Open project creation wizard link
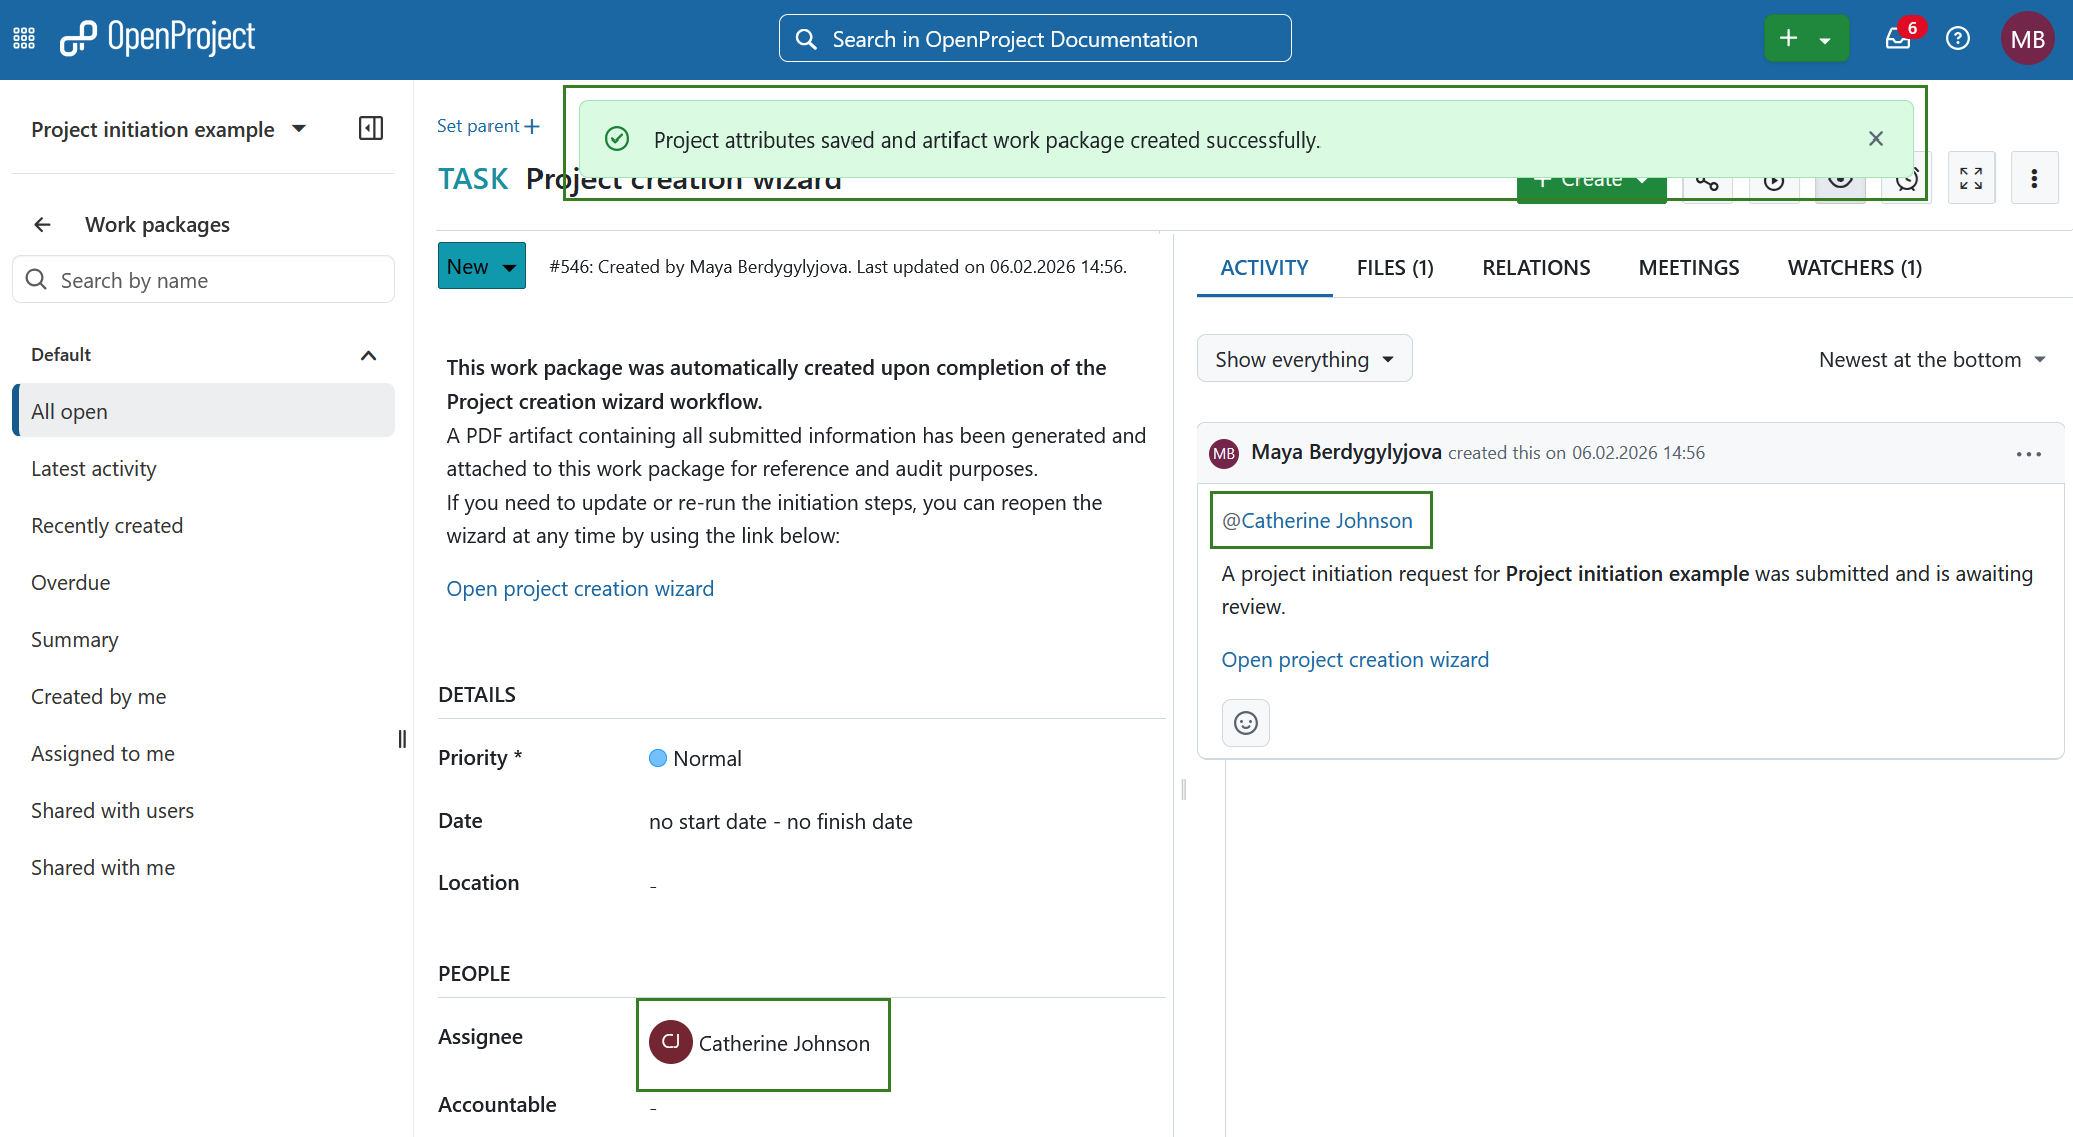 pyautogui.click(x=580, y=588)
